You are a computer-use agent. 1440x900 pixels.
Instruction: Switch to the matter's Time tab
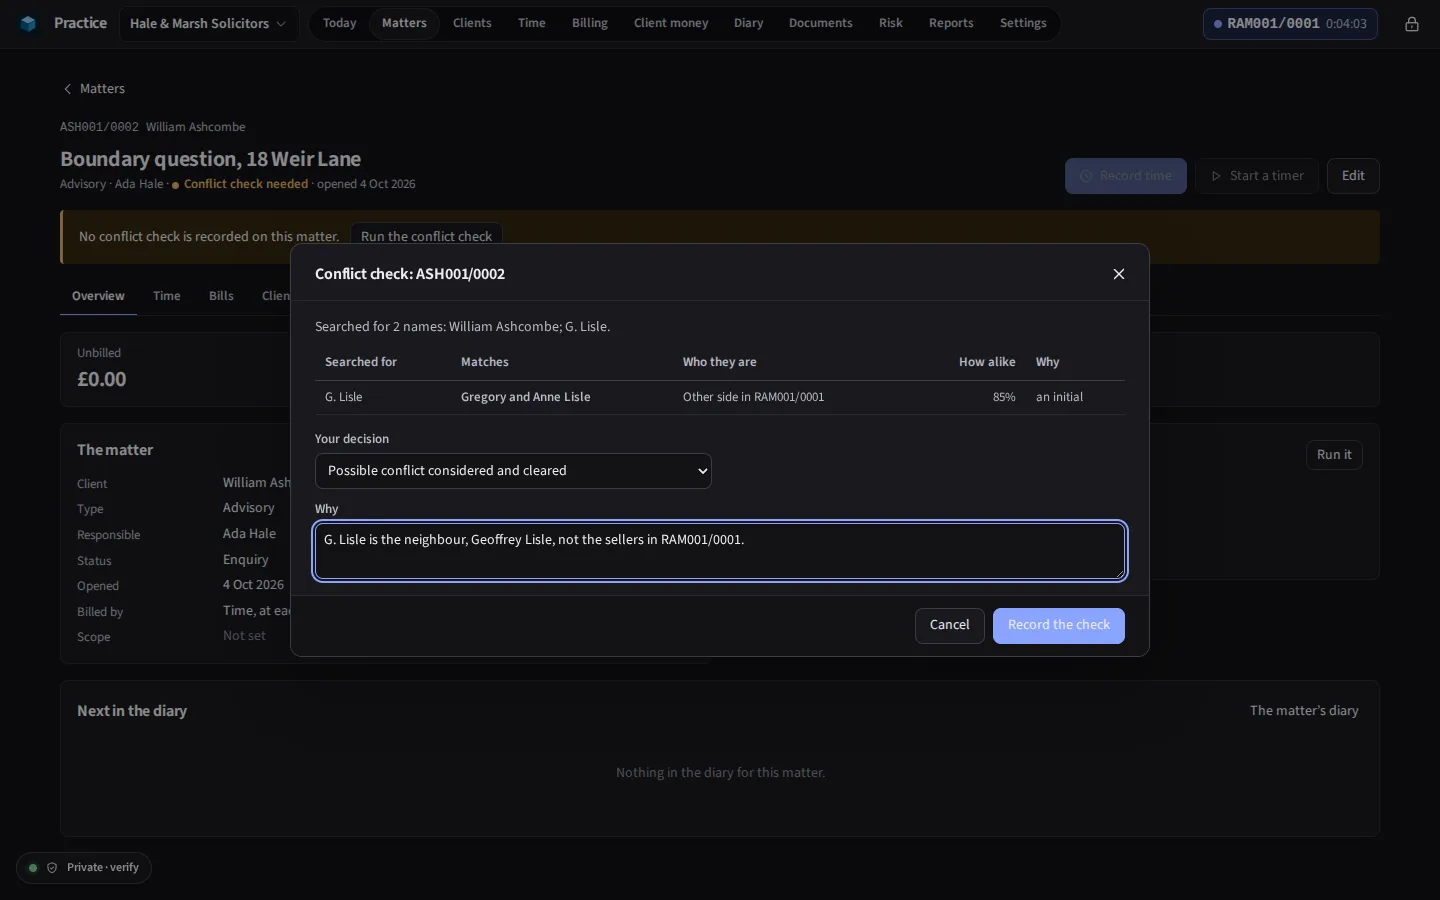click(167, 296)
